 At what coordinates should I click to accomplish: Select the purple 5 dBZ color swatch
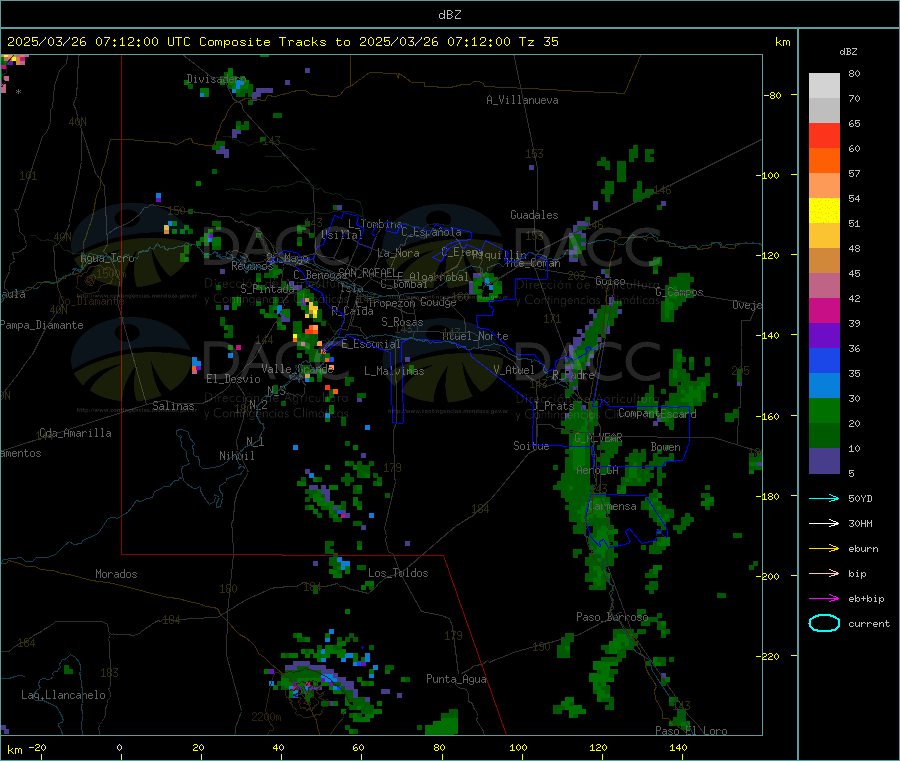click(824, 461)
